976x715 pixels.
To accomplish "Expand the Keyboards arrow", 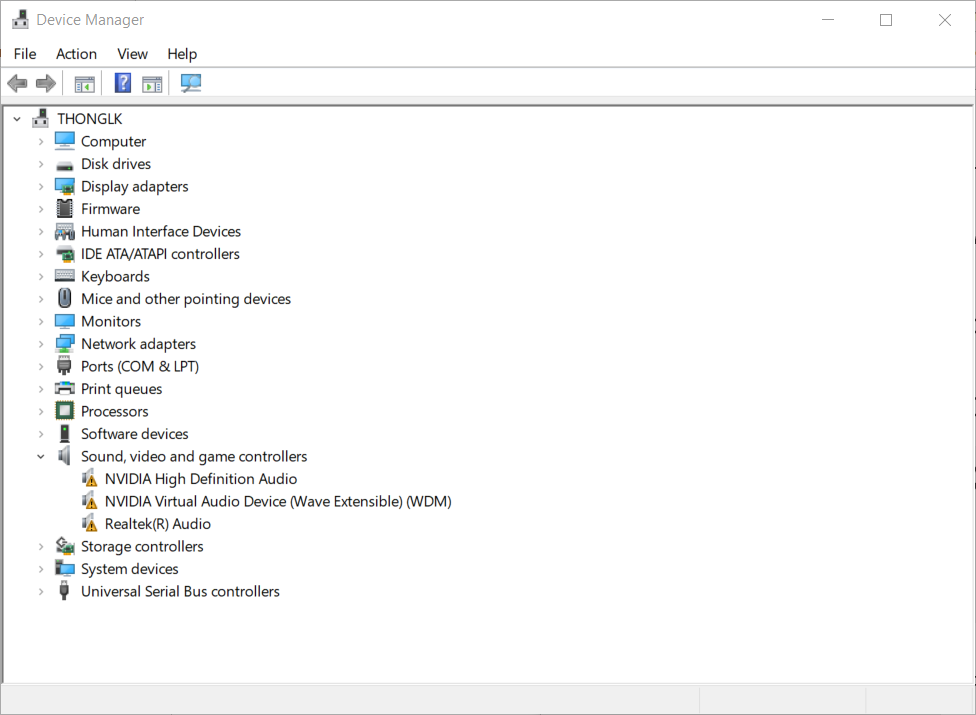I will (x=41, y=276).
